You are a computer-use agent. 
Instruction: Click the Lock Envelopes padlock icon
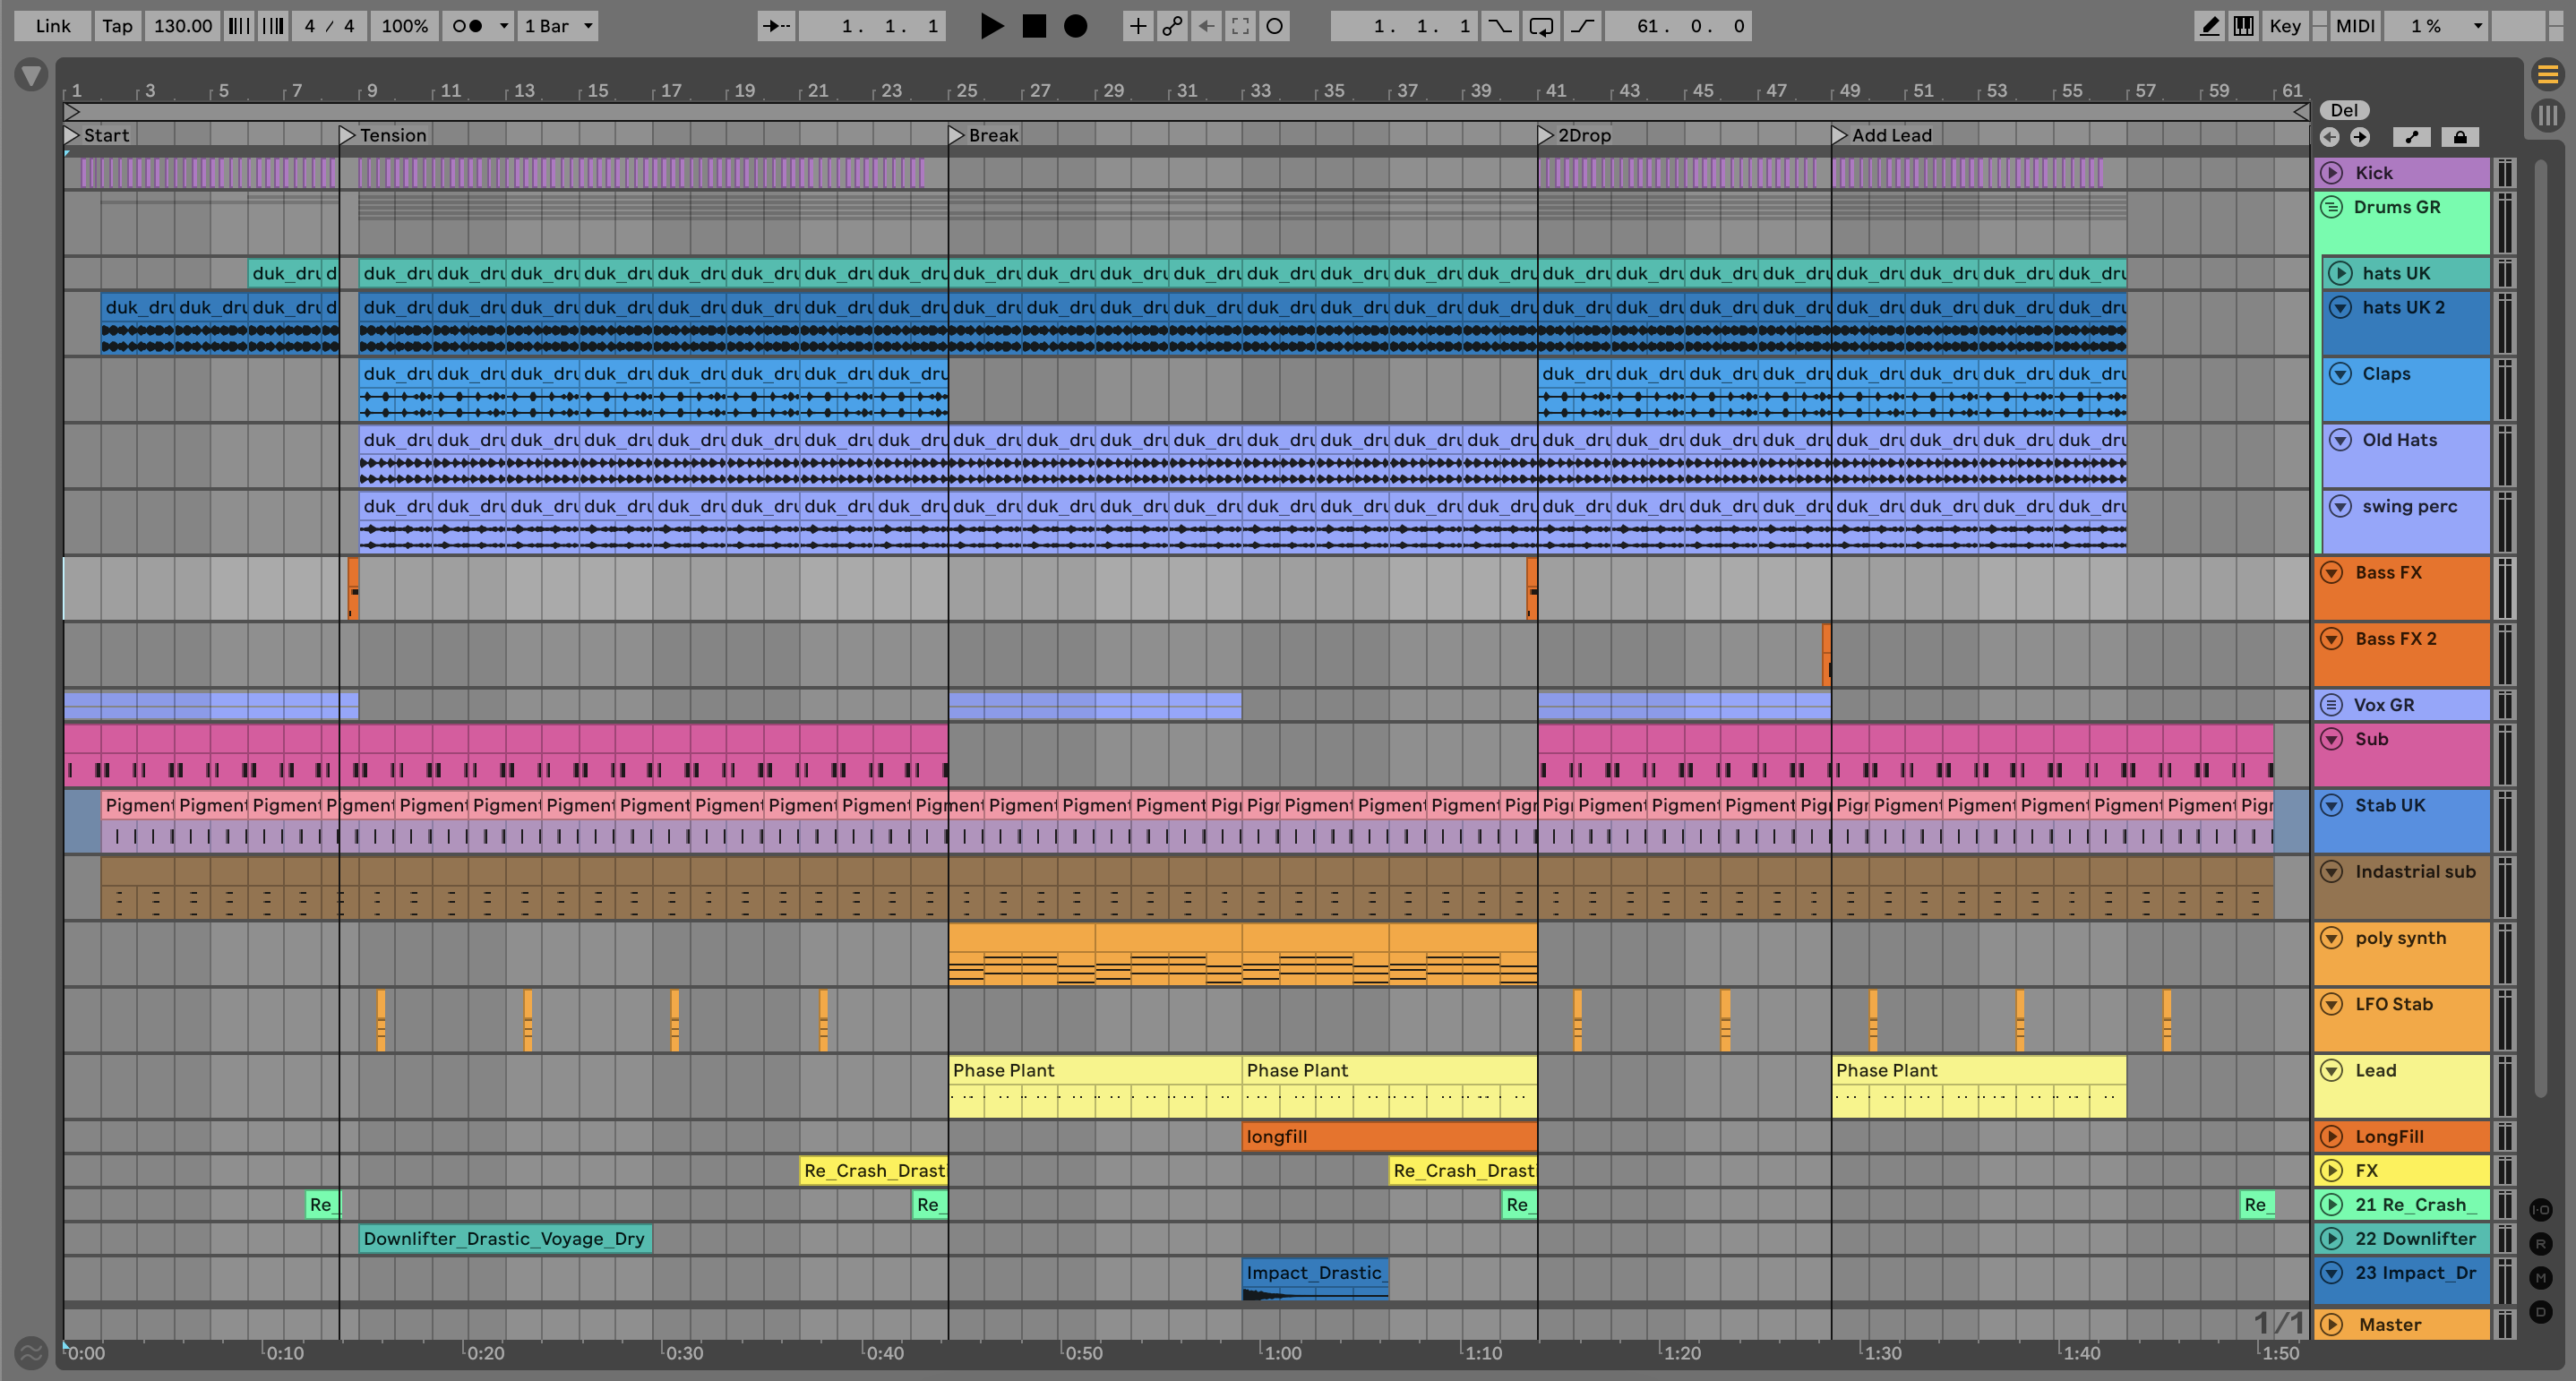pos(2460,137)
